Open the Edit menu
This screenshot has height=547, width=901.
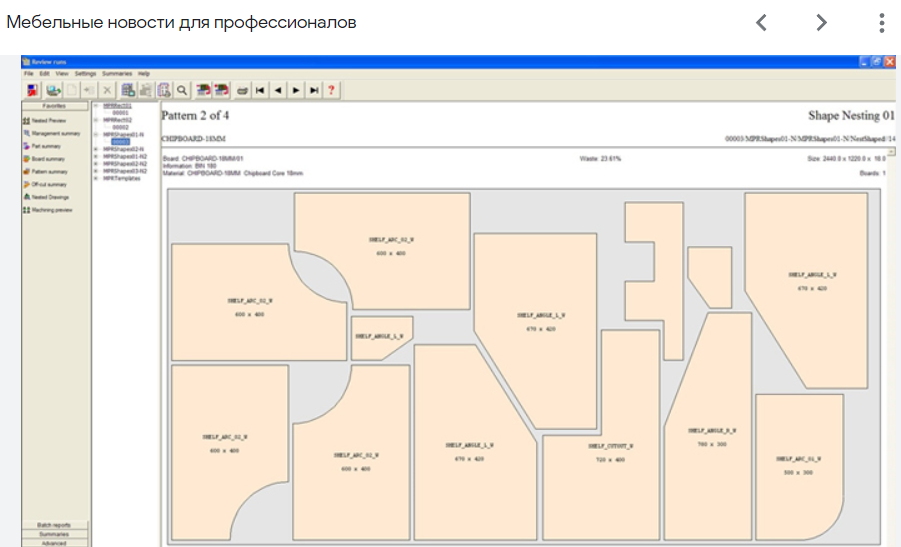(44, 74)
